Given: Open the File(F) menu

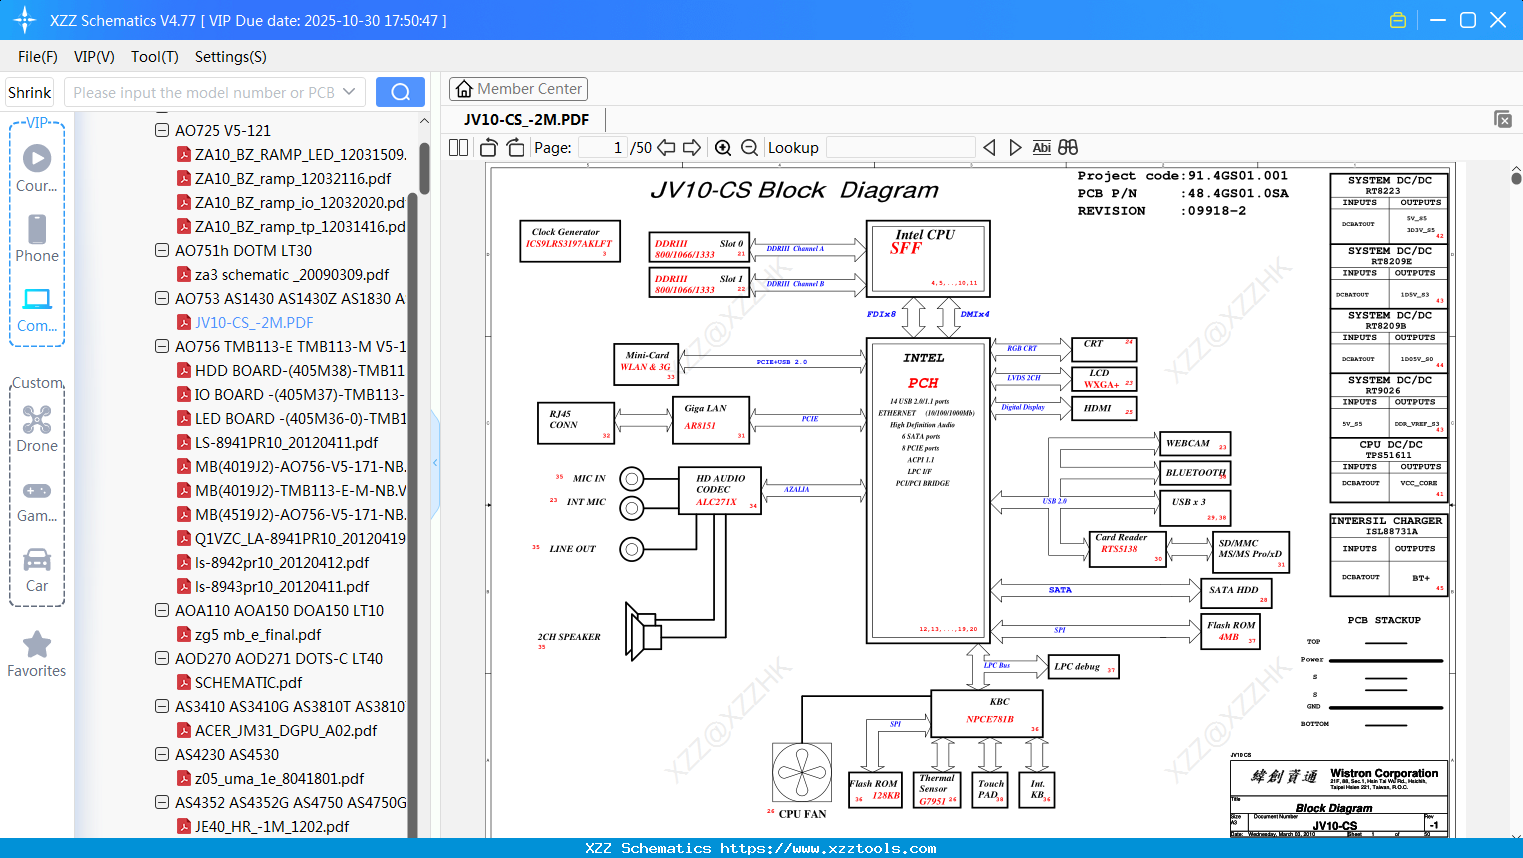Looking at the screenshot, I should pyautogui.click(x=38, y=57).
